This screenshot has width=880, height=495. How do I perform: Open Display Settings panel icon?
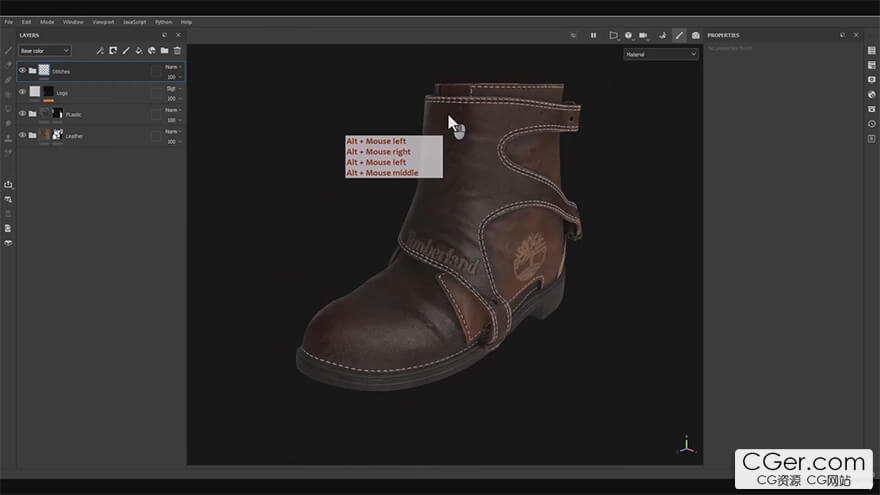coord(872,80)
